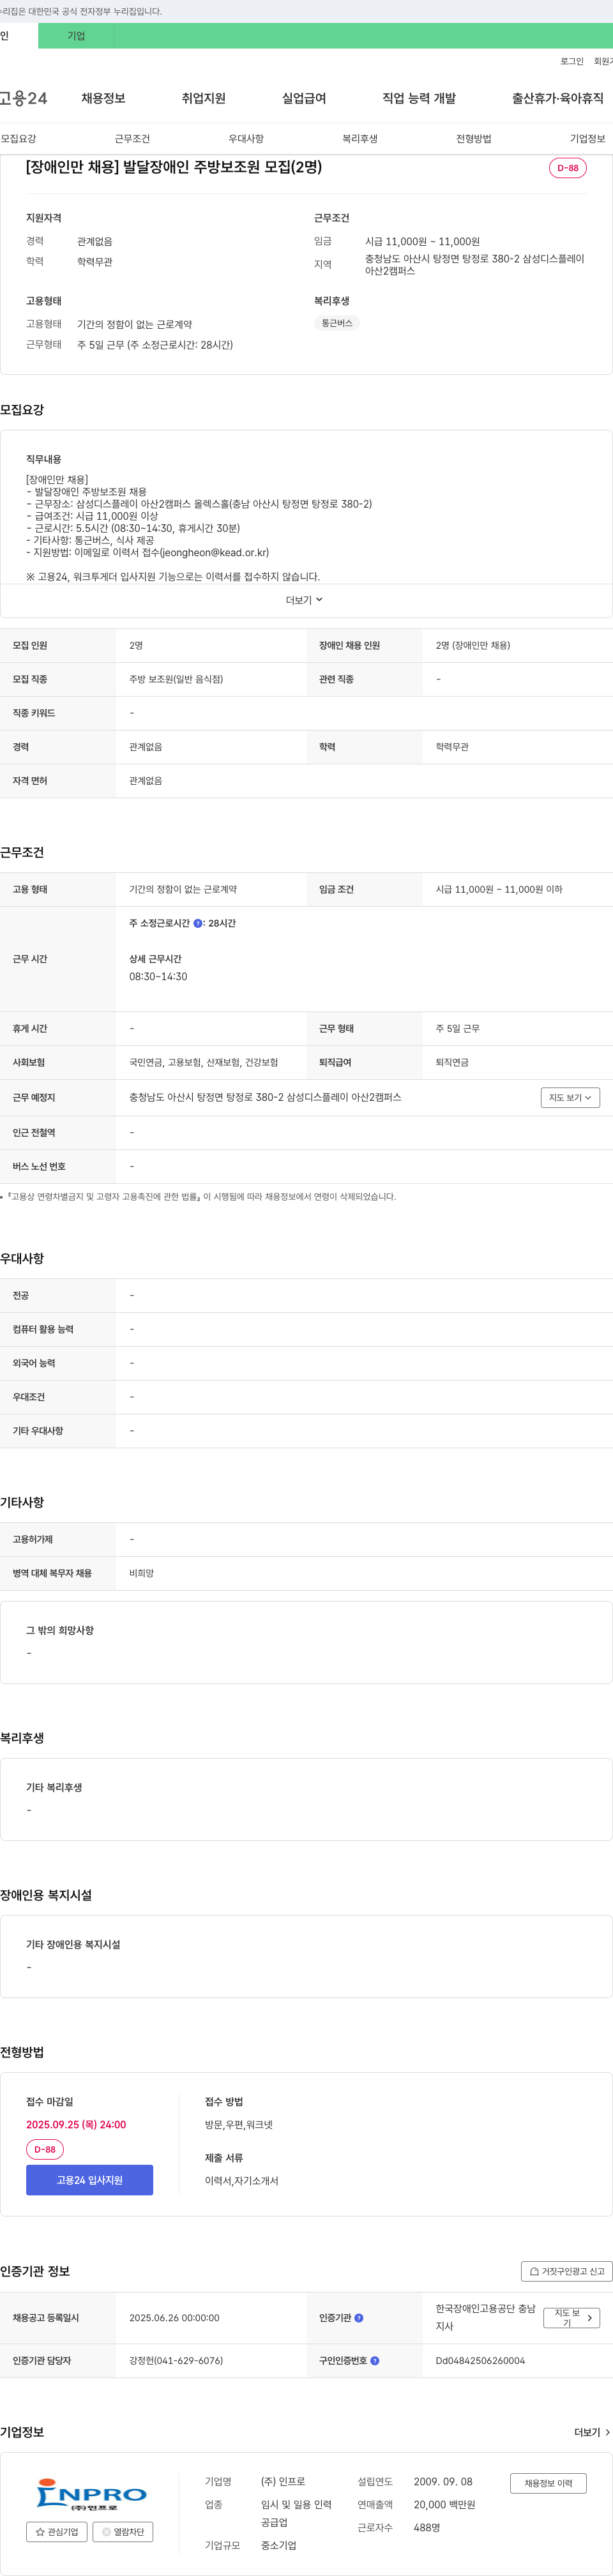Open the 채용정보 이력 button
This screenshot has height=2576, width=613.
(x=548, y=2483)
